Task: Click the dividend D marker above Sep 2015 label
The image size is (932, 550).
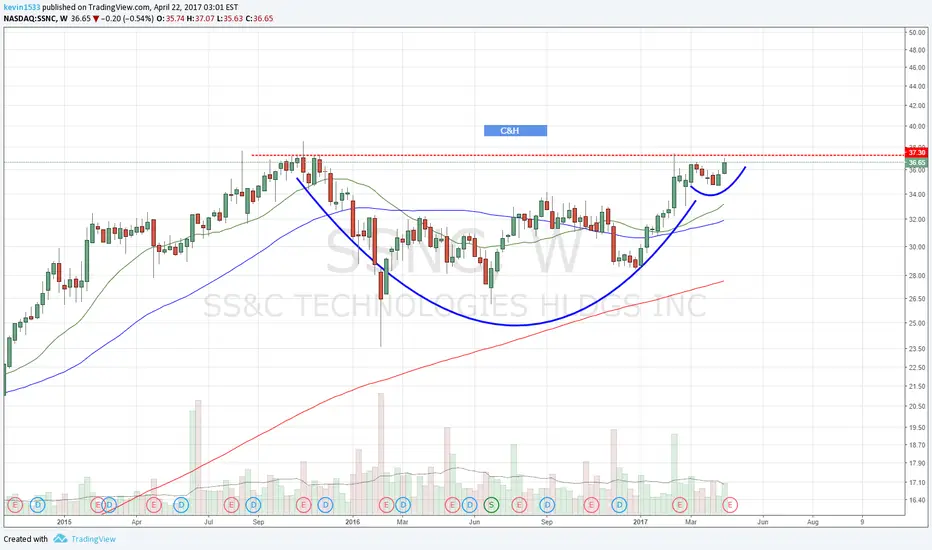Action: pyautogui.click(x=253, y=505)
